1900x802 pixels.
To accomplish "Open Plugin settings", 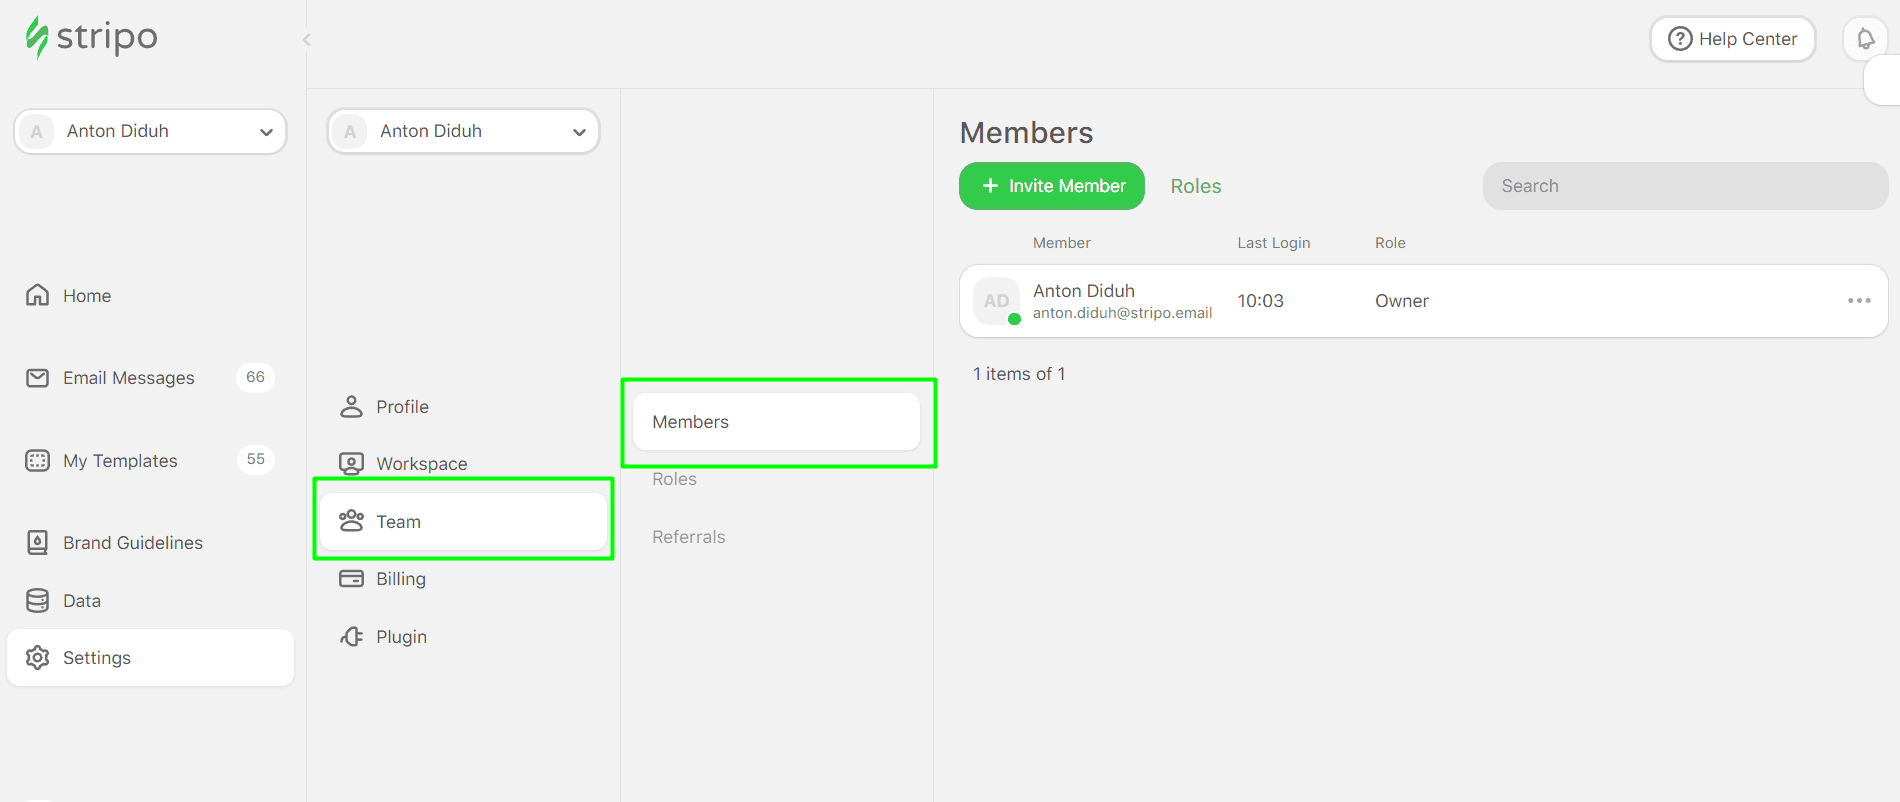I will tap(401, 637).
